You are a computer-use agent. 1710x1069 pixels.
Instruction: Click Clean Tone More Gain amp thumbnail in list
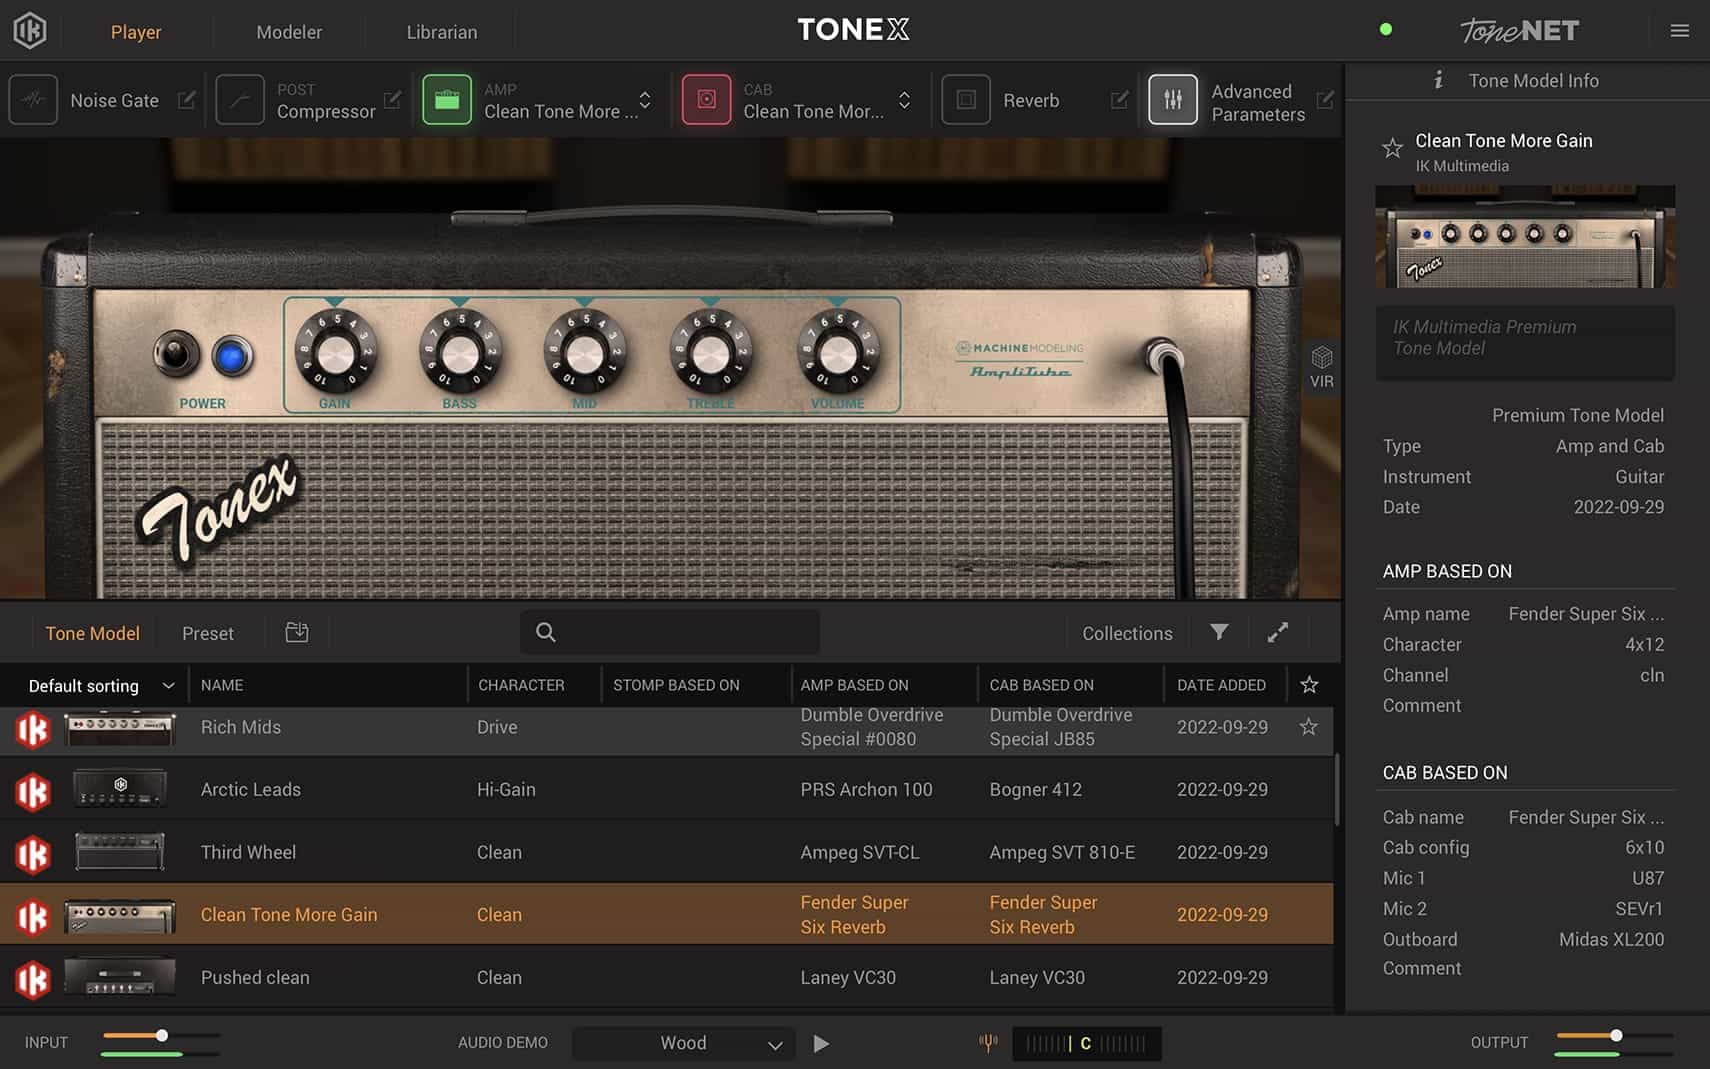coord(120,916)
